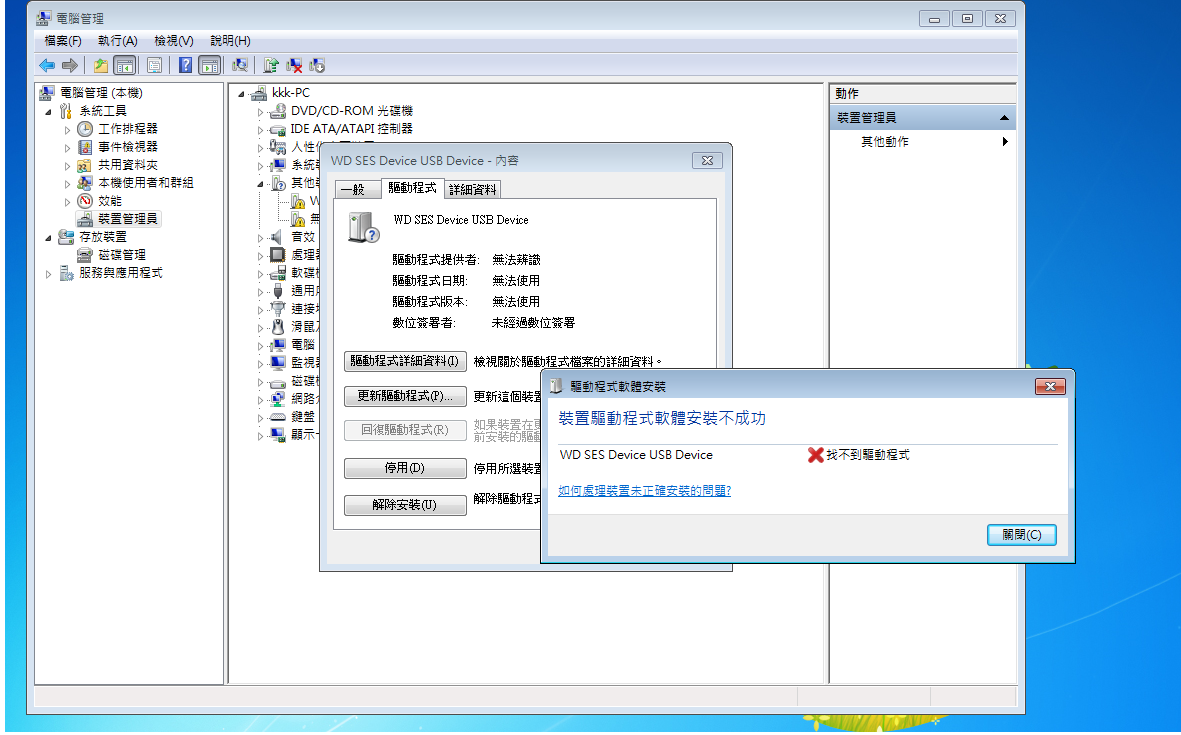Click the 無法辨識 provider value
1181x735 pixels.
(x=517, y=260)
